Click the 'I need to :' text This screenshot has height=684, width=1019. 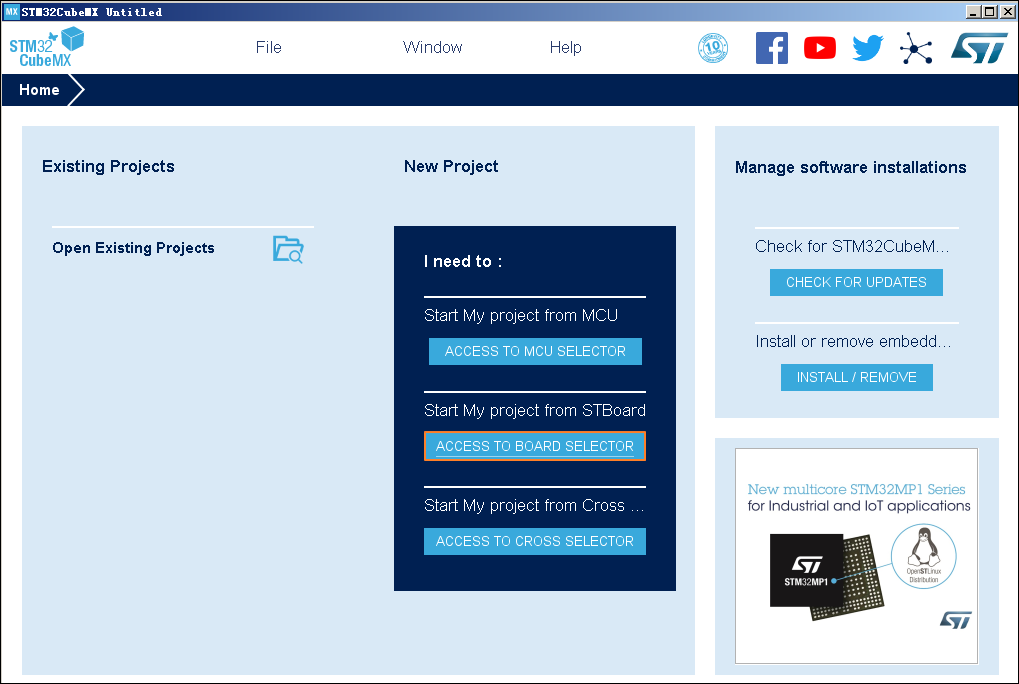463,262
